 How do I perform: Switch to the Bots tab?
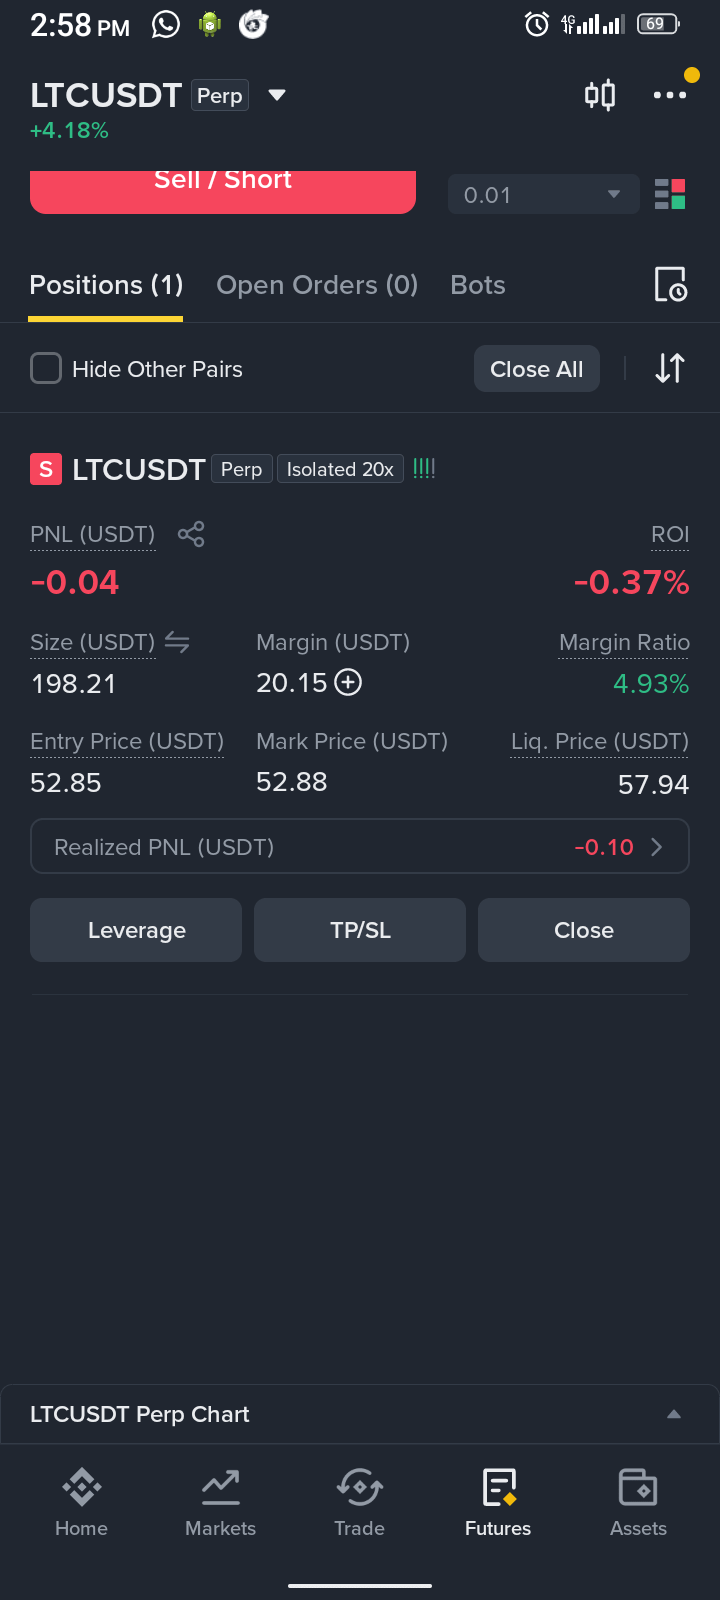478,285
